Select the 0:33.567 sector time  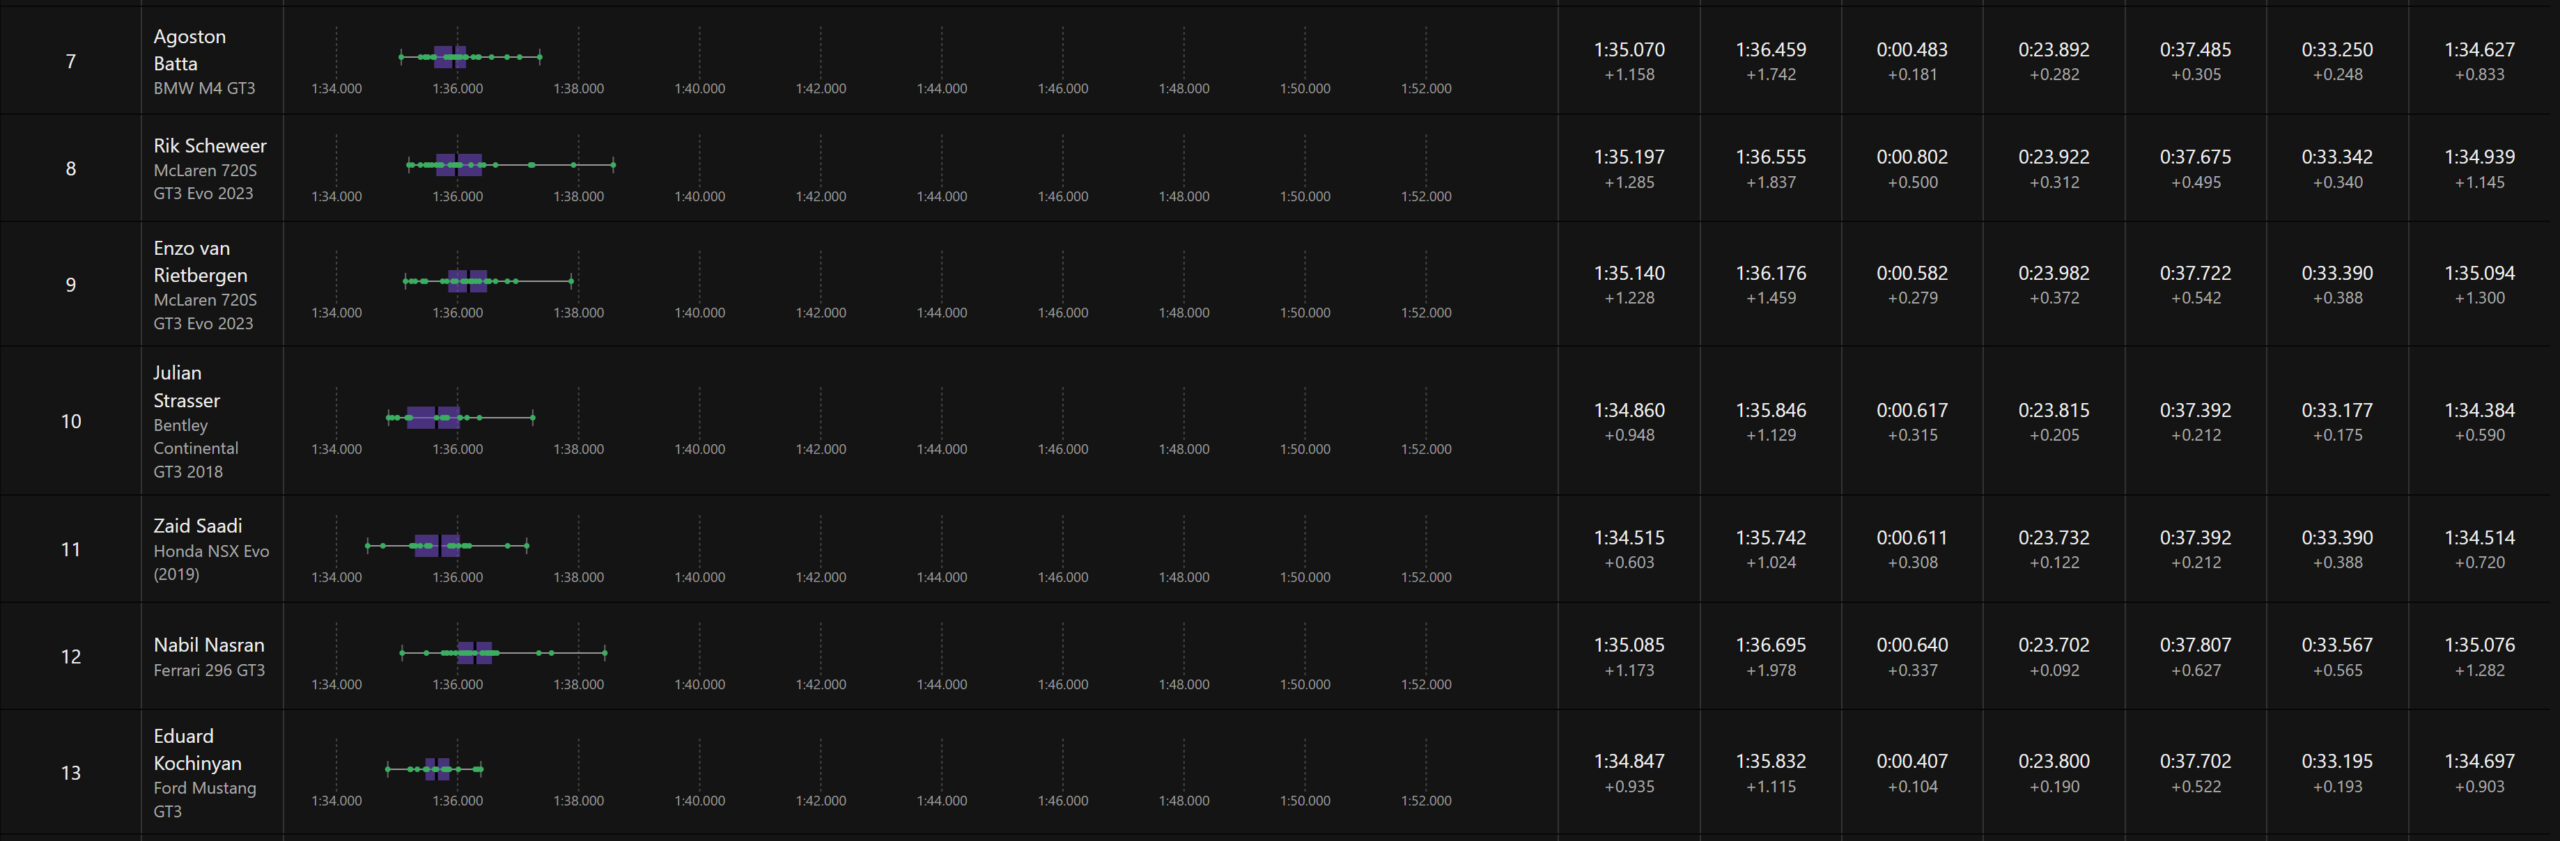pos(2337,645)
